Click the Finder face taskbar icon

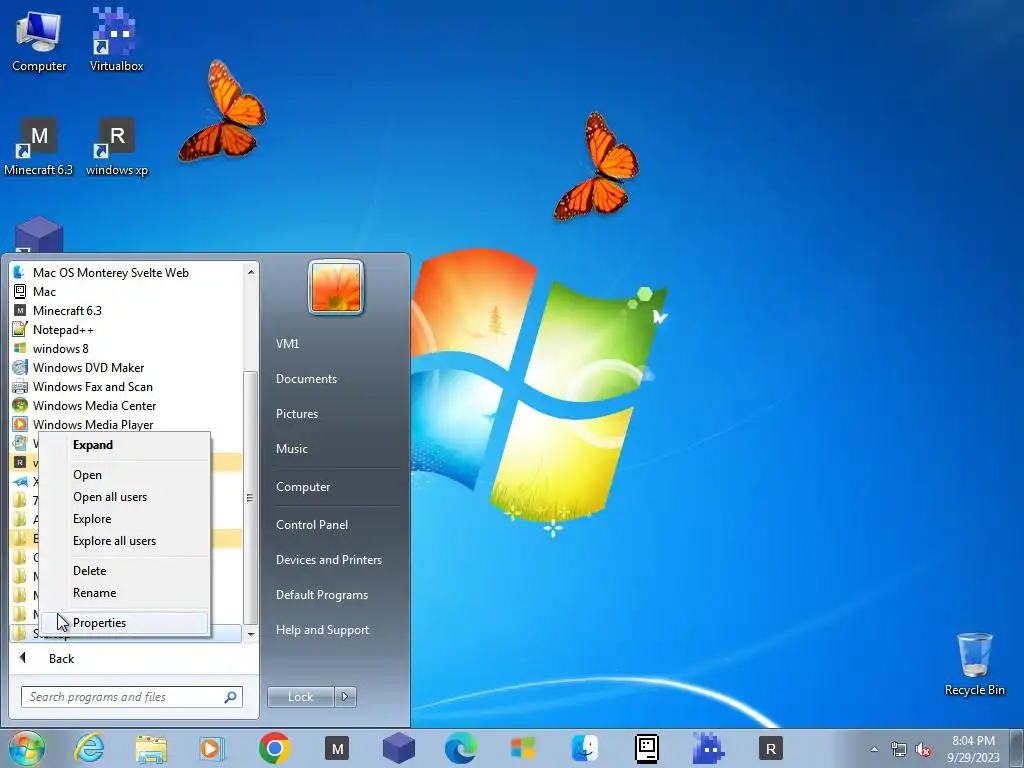(584, 748)
